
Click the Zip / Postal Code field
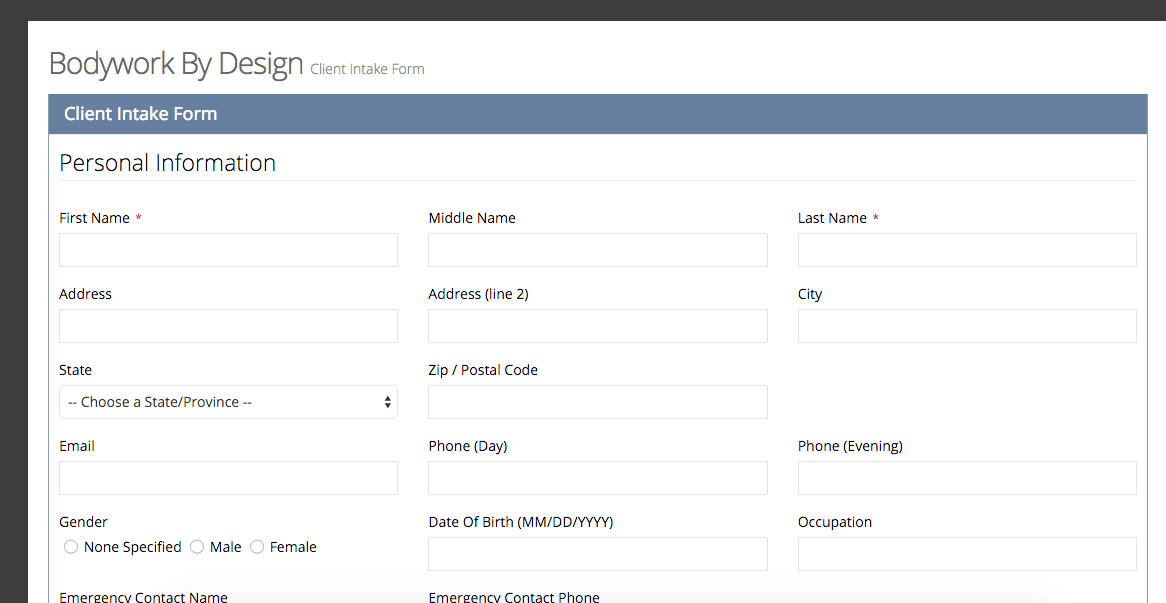click(x=597, y=402)
